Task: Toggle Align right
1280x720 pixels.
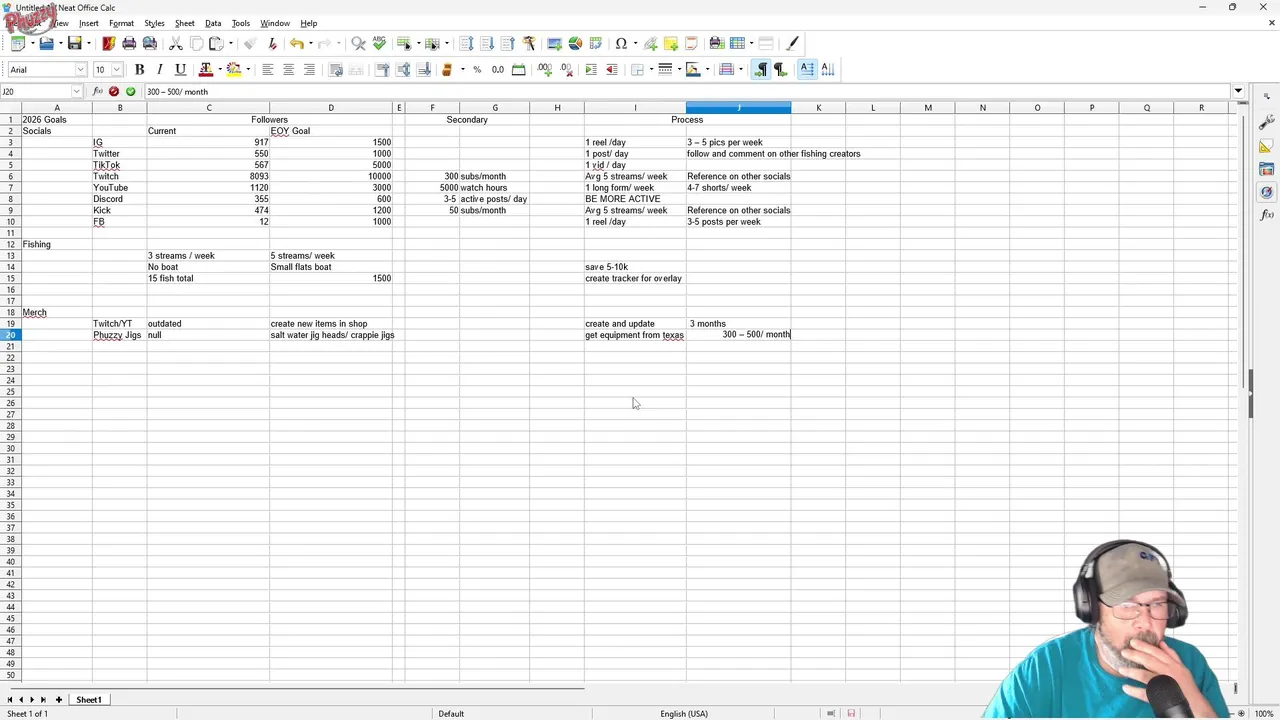Action: pyautogui.click(x=308, y=69)
